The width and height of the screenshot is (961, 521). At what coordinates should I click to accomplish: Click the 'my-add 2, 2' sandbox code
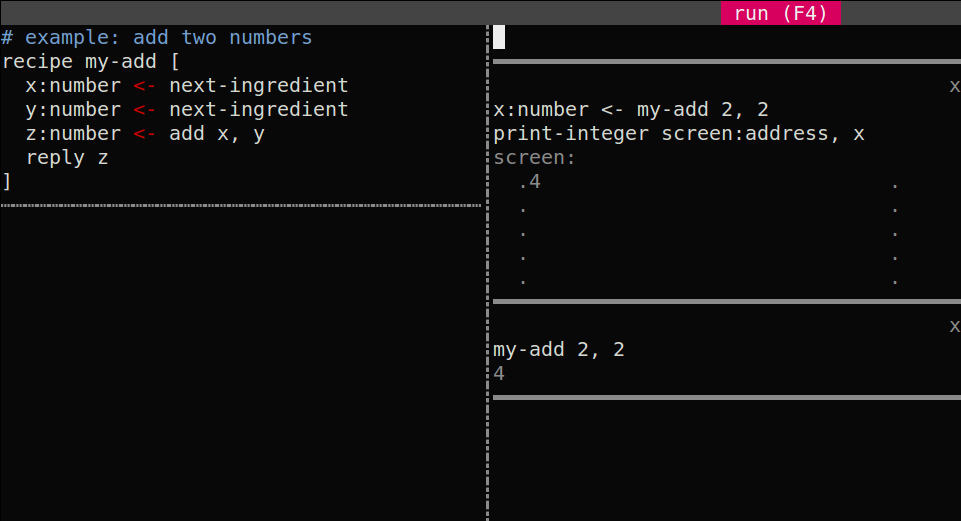coord(559,349)
